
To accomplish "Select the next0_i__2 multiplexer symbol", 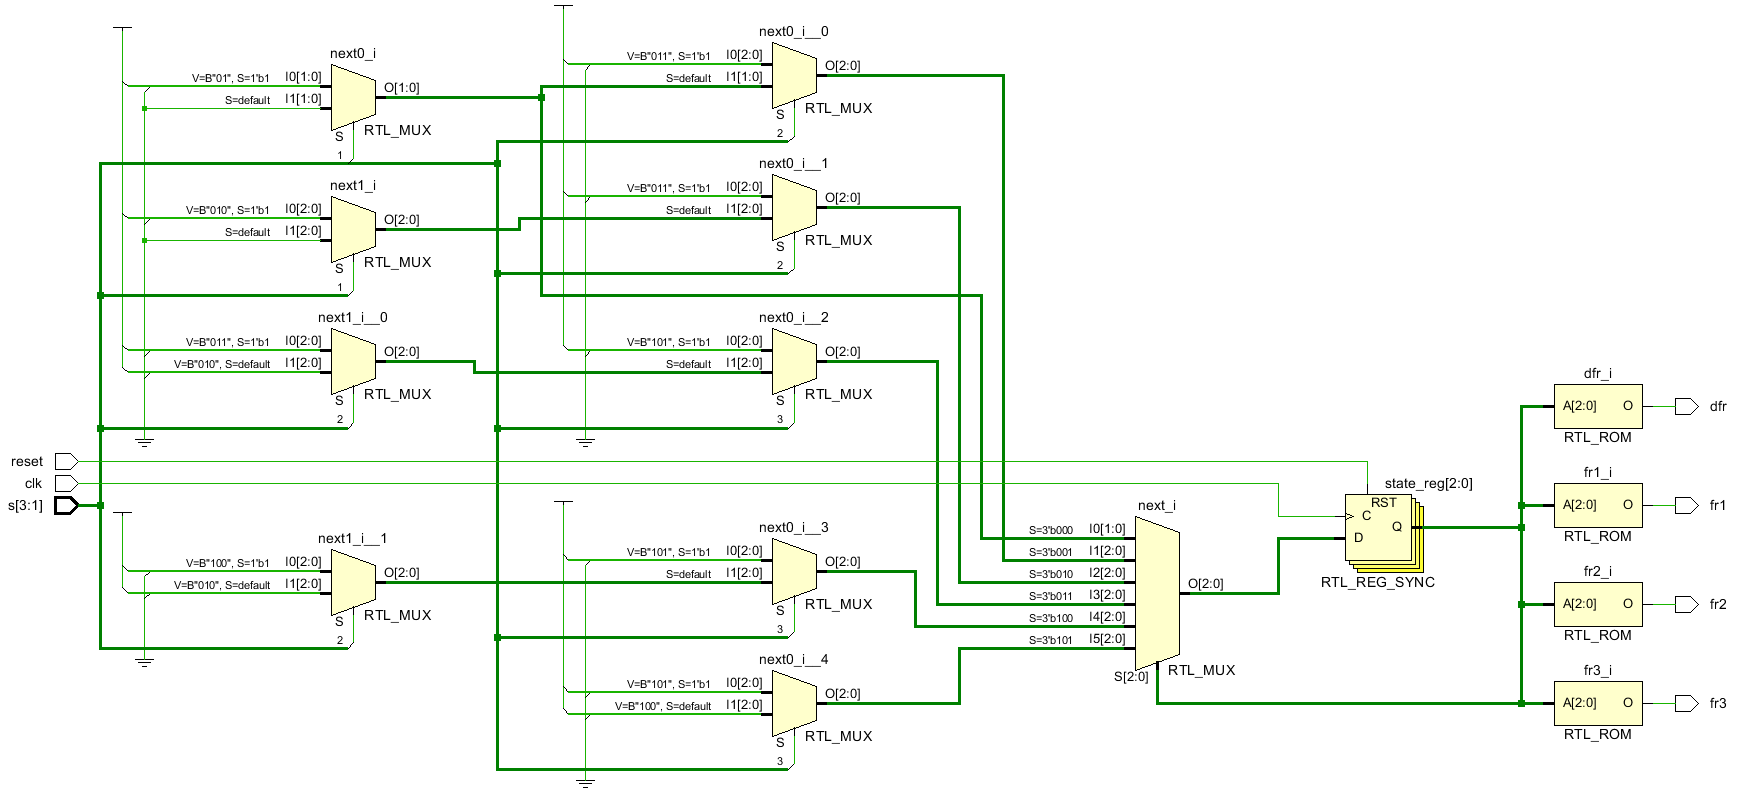I will [794, 362].
